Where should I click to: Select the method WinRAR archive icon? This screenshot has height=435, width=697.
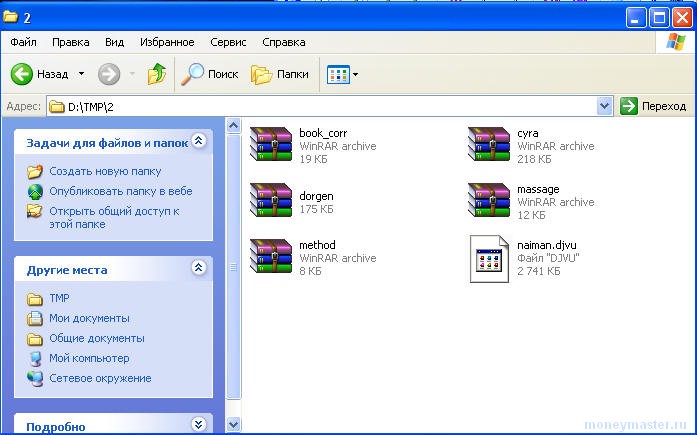pos(270,258)
